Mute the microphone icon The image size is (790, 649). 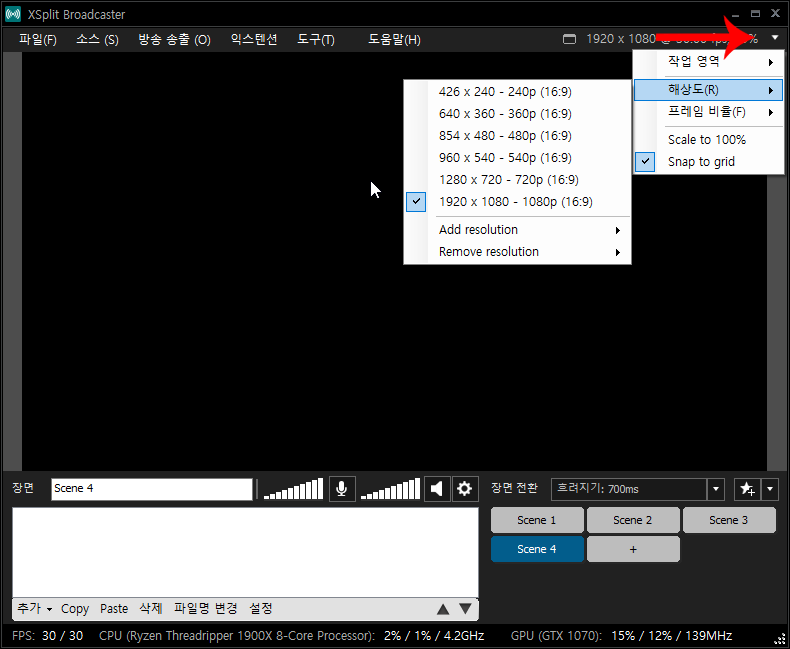point(342,488)
